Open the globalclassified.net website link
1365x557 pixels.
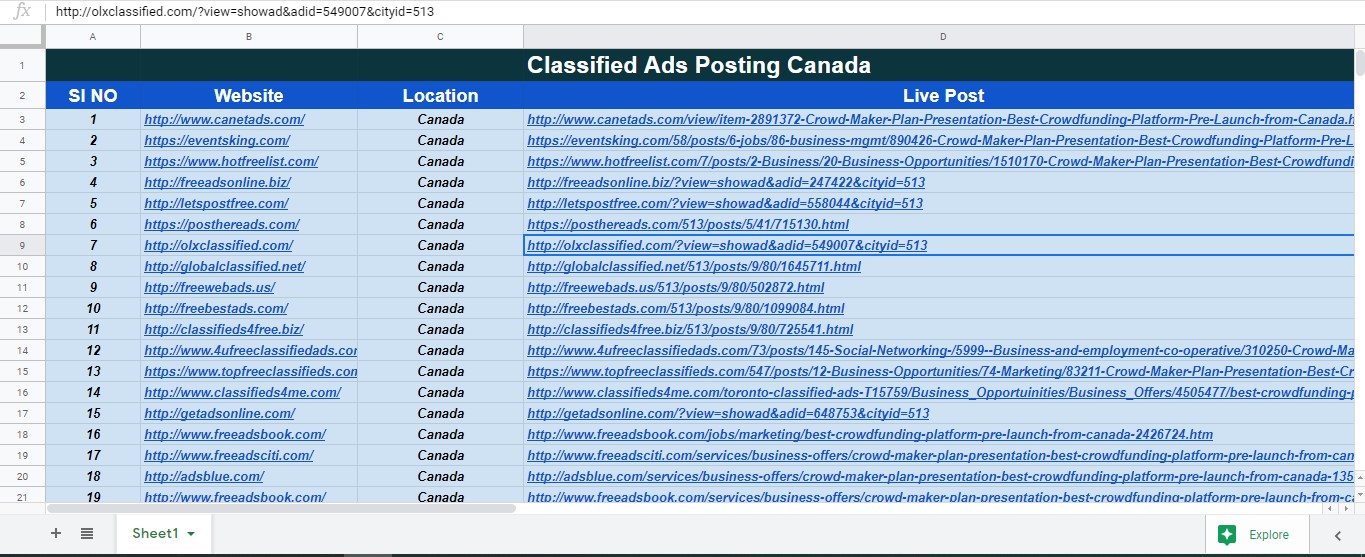tap(224, 267)
